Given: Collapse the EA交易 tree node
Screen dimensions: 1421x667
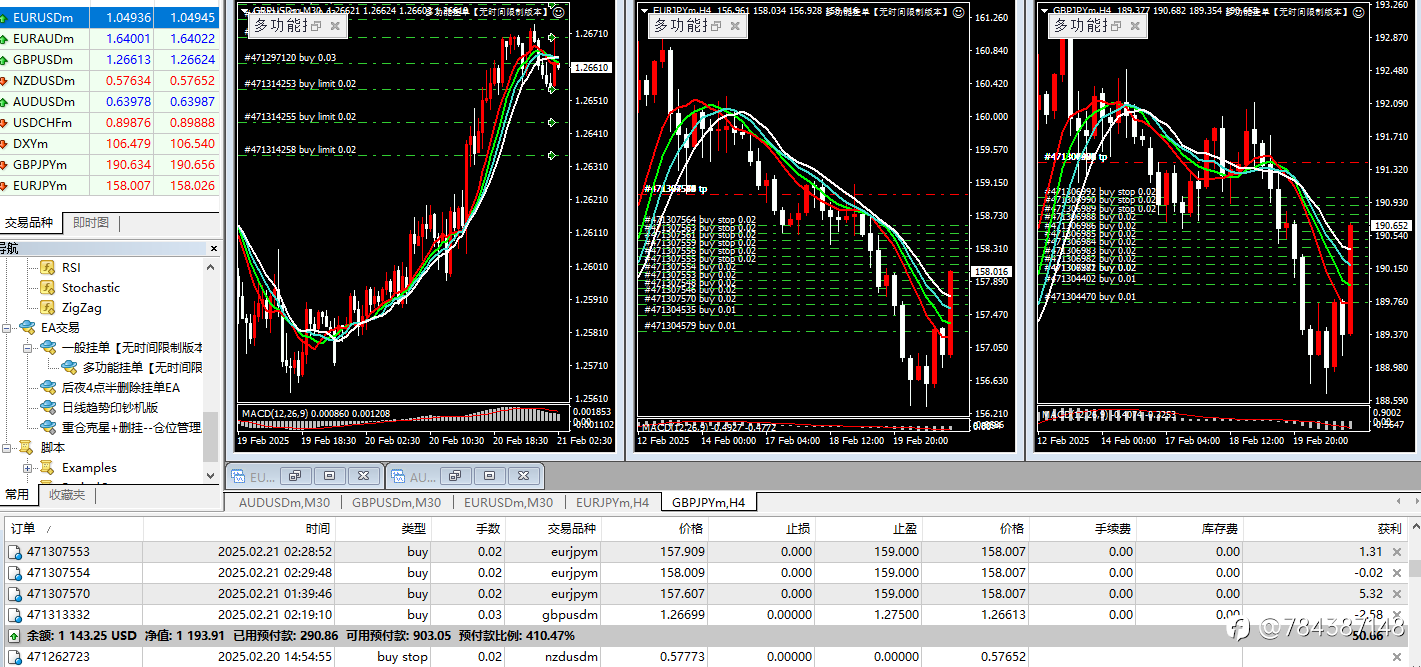Looking at the screenshot, I should (x=7, y=327).
